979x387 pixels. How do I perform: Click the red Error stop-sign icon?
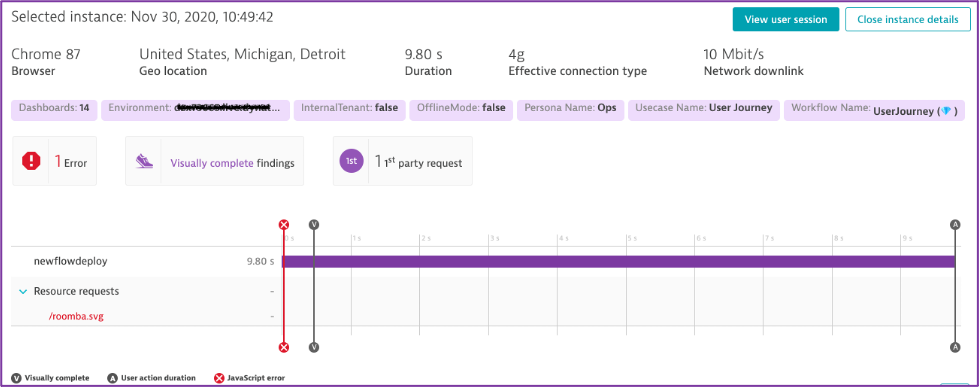[x=31, y=162]
